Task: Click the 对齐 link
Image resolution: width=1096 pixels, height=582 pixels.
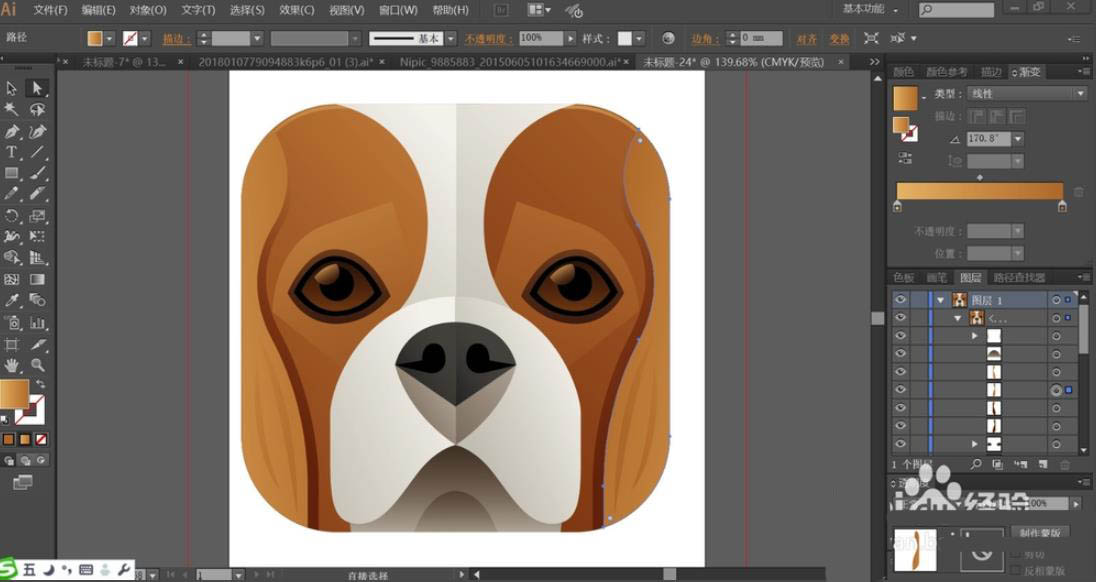Action: [807, 39]
